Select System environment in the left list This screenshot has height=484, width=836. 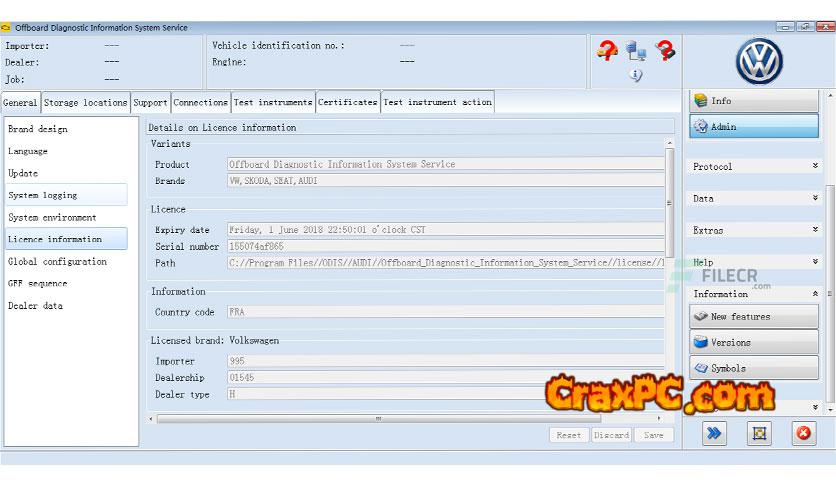(52, 217)
